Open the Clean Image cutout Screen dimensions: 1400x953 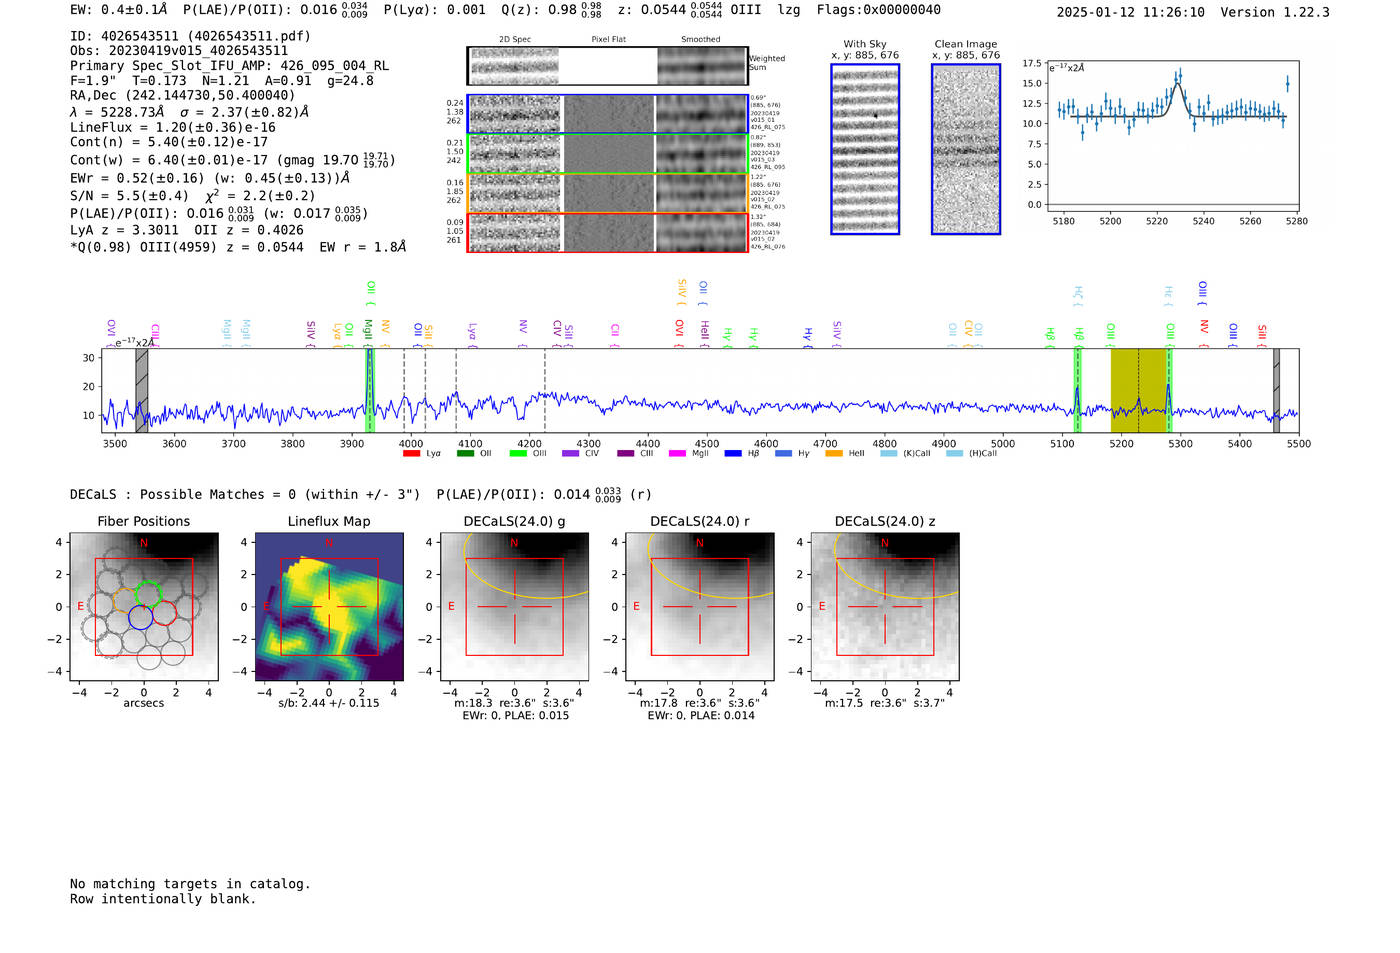[x=966, y=149]
